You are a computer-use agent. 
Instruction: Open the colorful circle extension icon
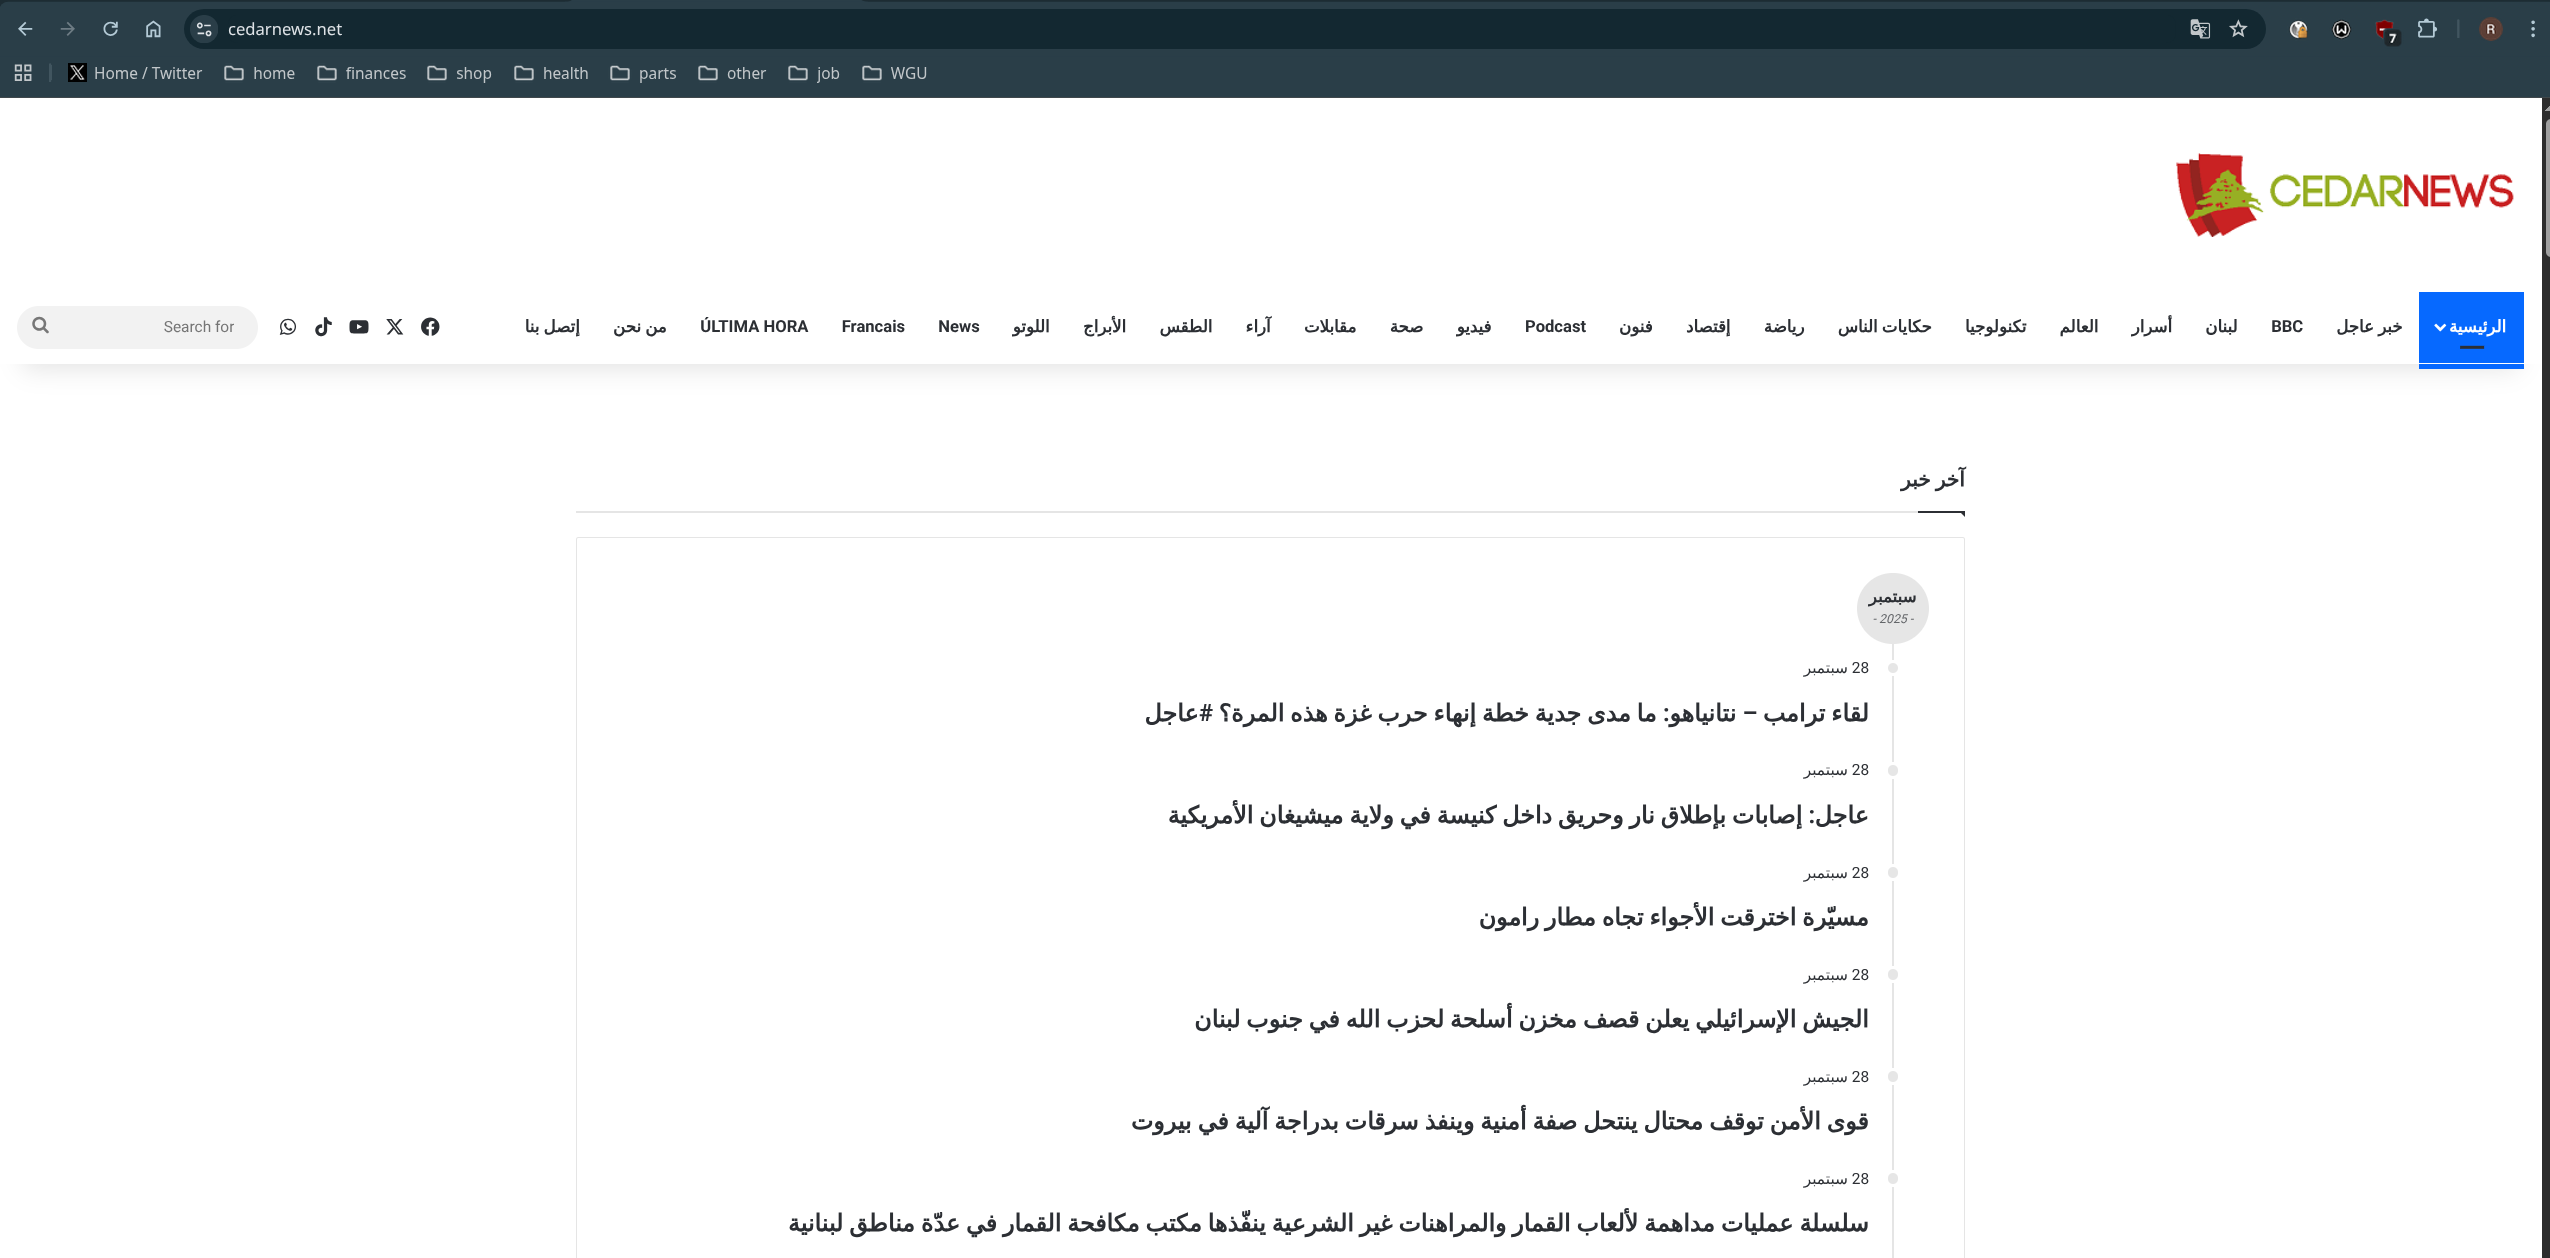[x=2298, y=29]
